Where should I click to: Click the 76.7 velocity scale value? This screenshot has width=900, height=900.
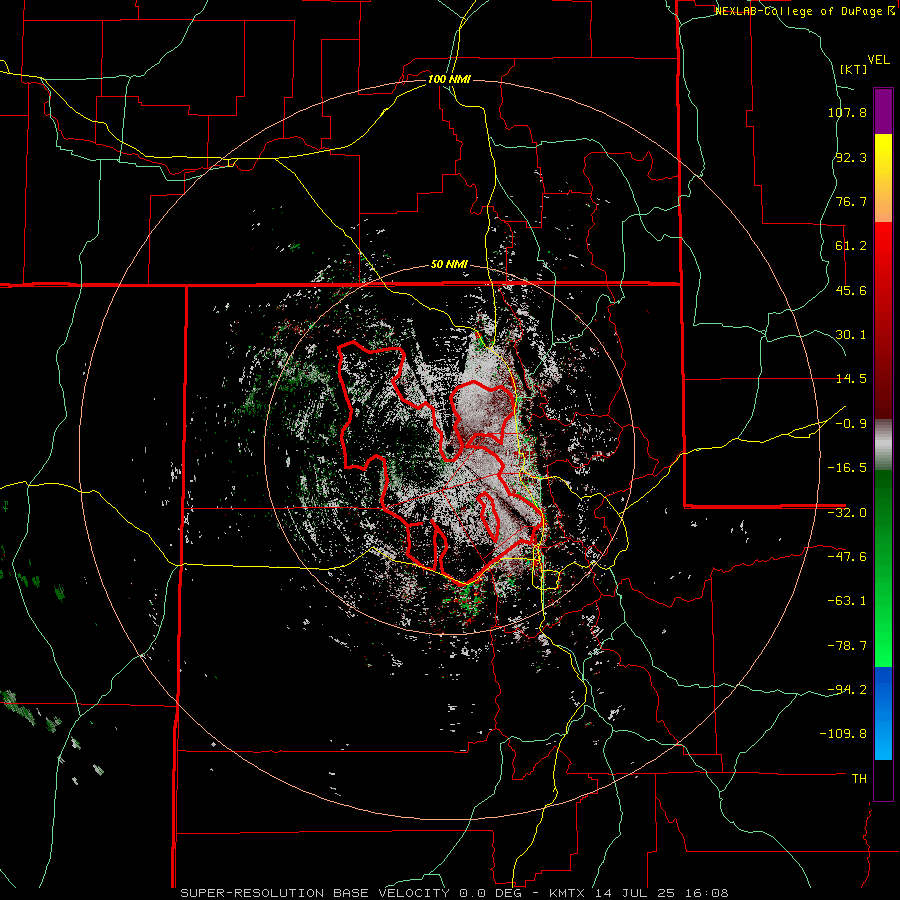(x=851, y=201)
